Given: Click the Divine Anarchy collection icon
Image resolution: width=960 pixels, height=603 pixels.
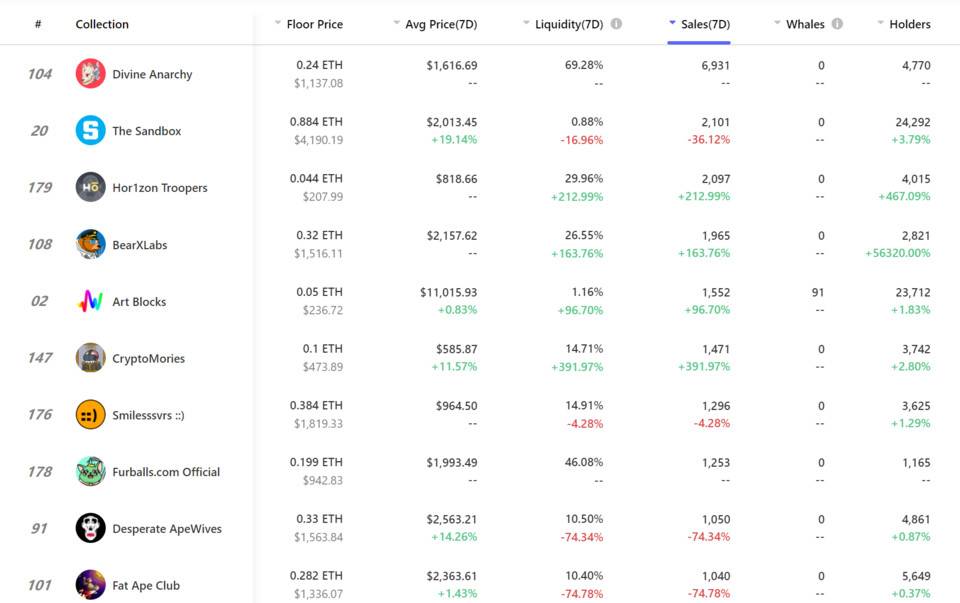Looking at the screenshot, I should click(x=91, y=73).
